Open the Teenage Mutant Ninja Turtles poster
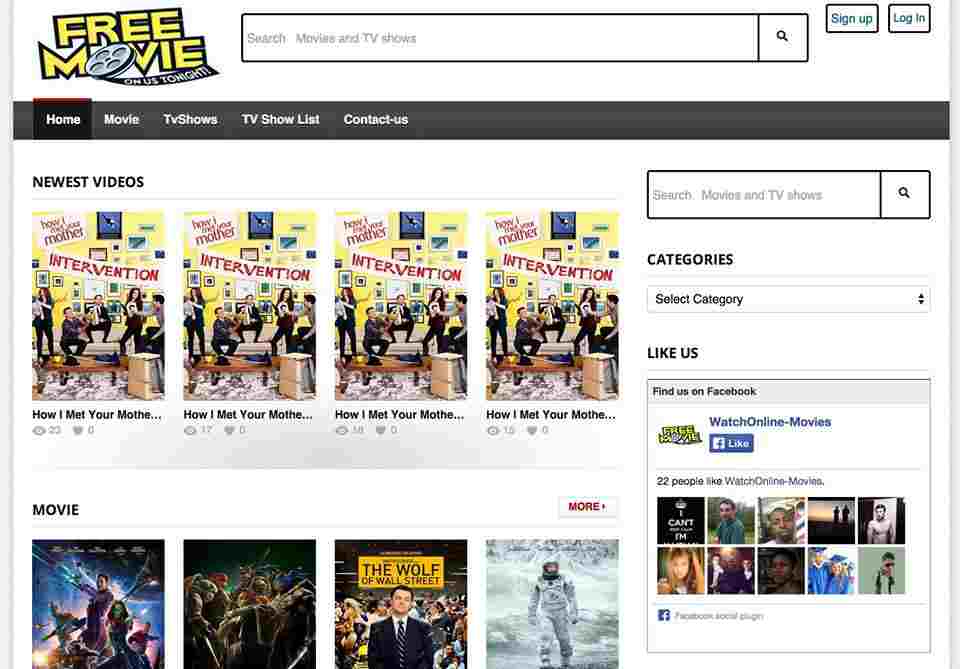 pos(250,604)
